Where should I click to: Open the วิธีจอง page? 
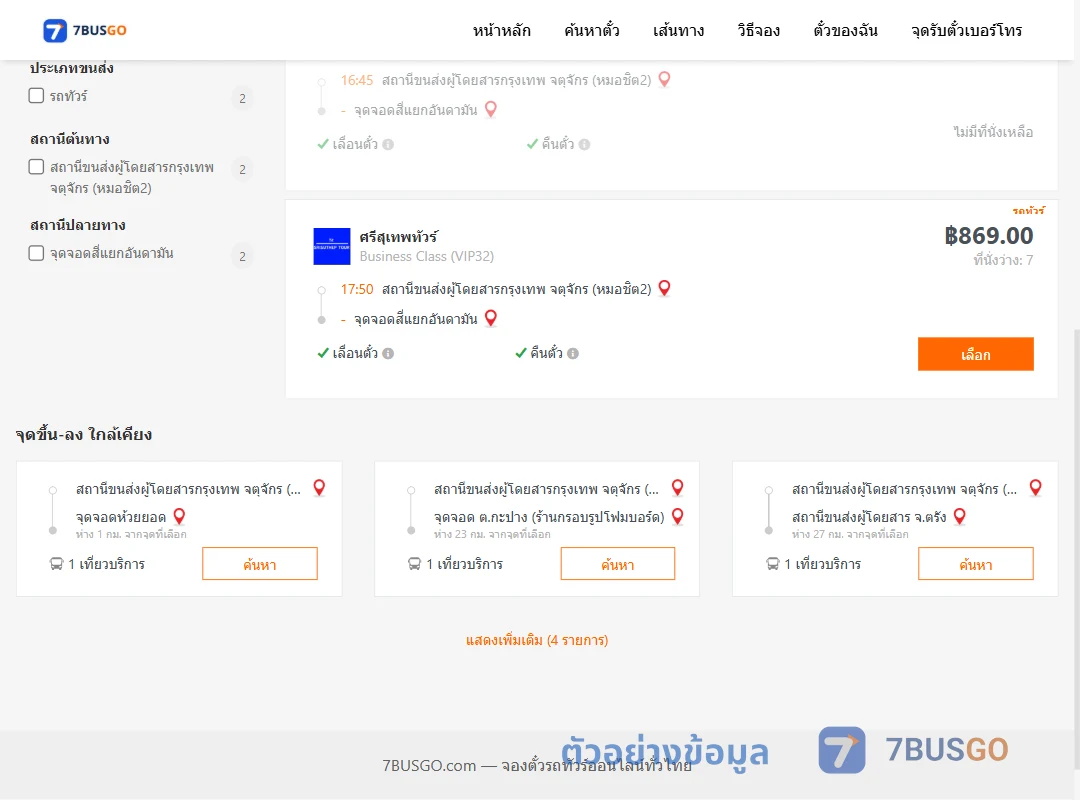758,30
